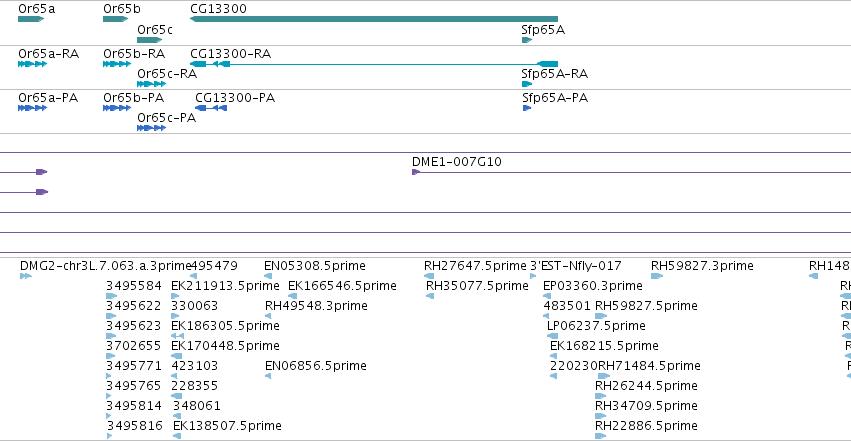Select the DME1-007G10 clone feature

[631, 172]
